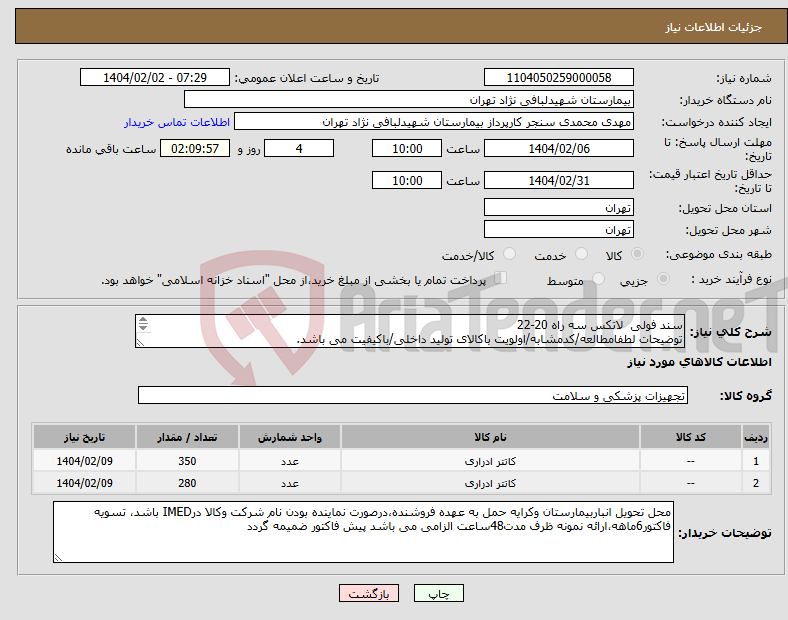This screenshot has width=788, height=620.
Task: Click row number 2 in the table
Action: [x=756, y=483]
